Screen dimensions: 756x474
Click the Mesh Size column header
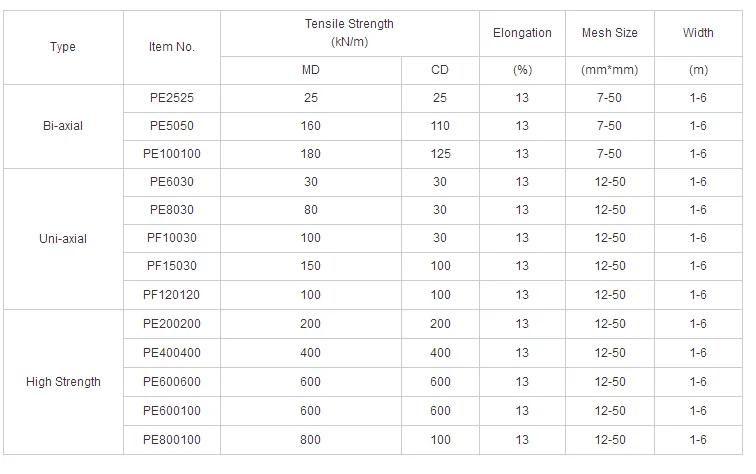(610, 33)
